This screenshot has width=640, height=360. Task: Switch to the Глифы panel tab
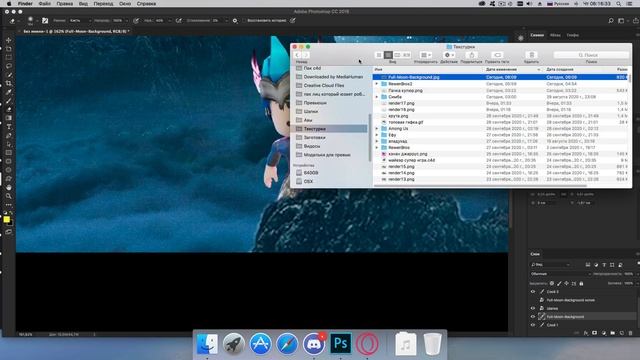[x=573, y=35]
